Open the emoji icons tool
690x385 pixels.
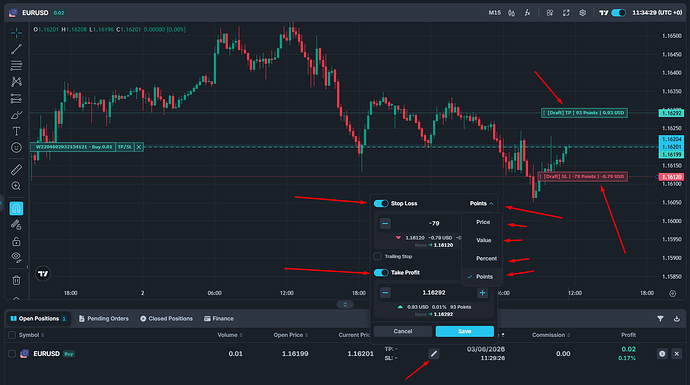(16, 148)
